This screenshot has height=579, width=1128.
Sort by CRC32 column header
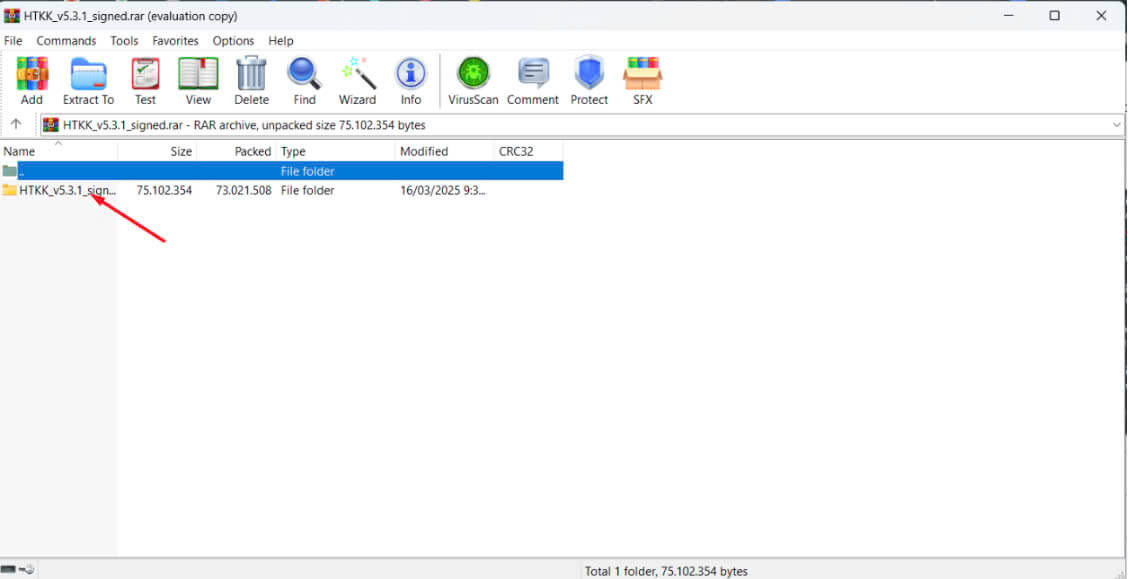[x=529, y=151]
